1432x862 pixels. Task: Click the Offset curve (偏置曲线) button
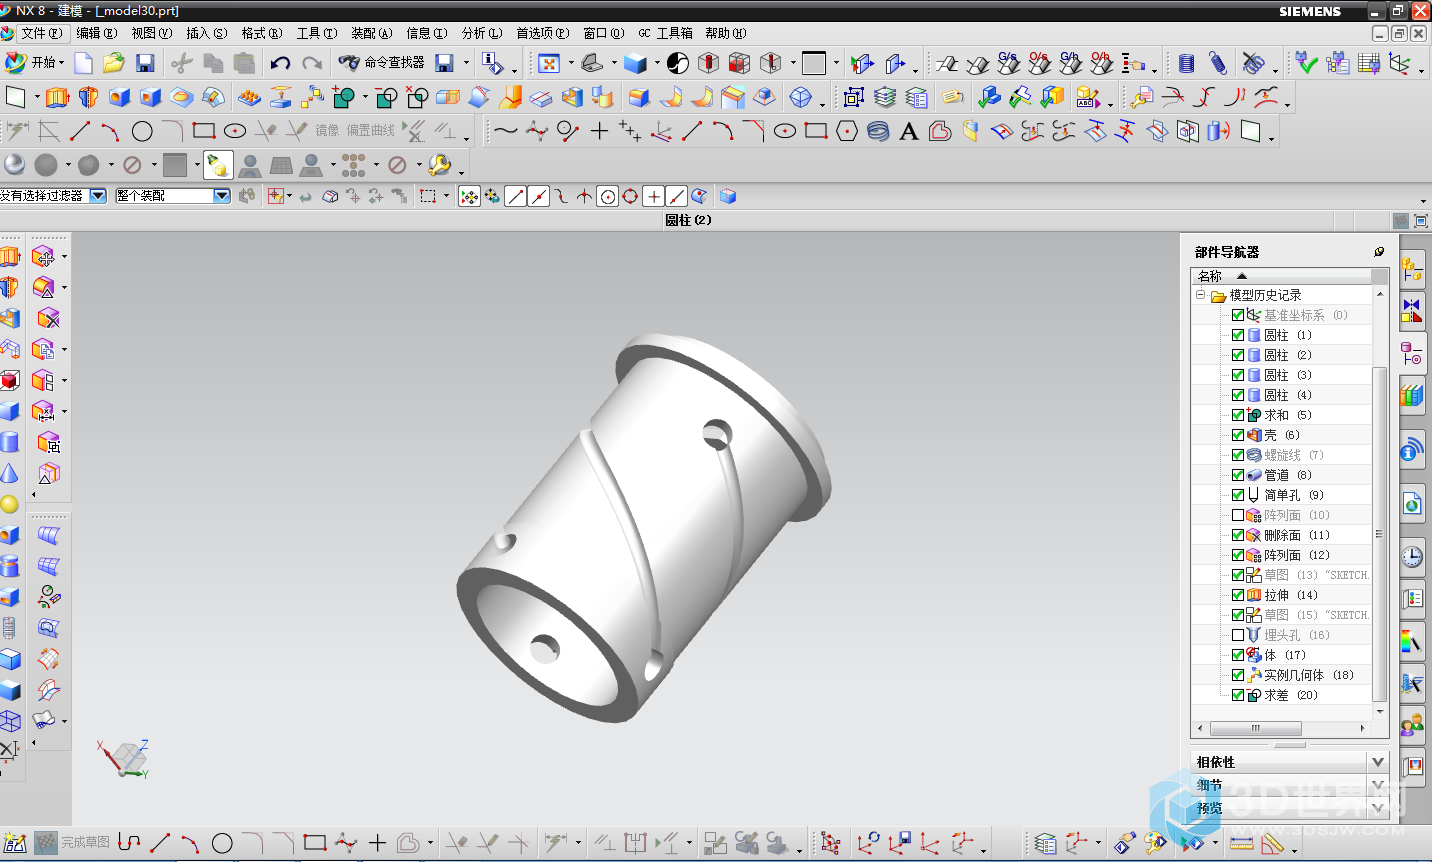point(371,131)
